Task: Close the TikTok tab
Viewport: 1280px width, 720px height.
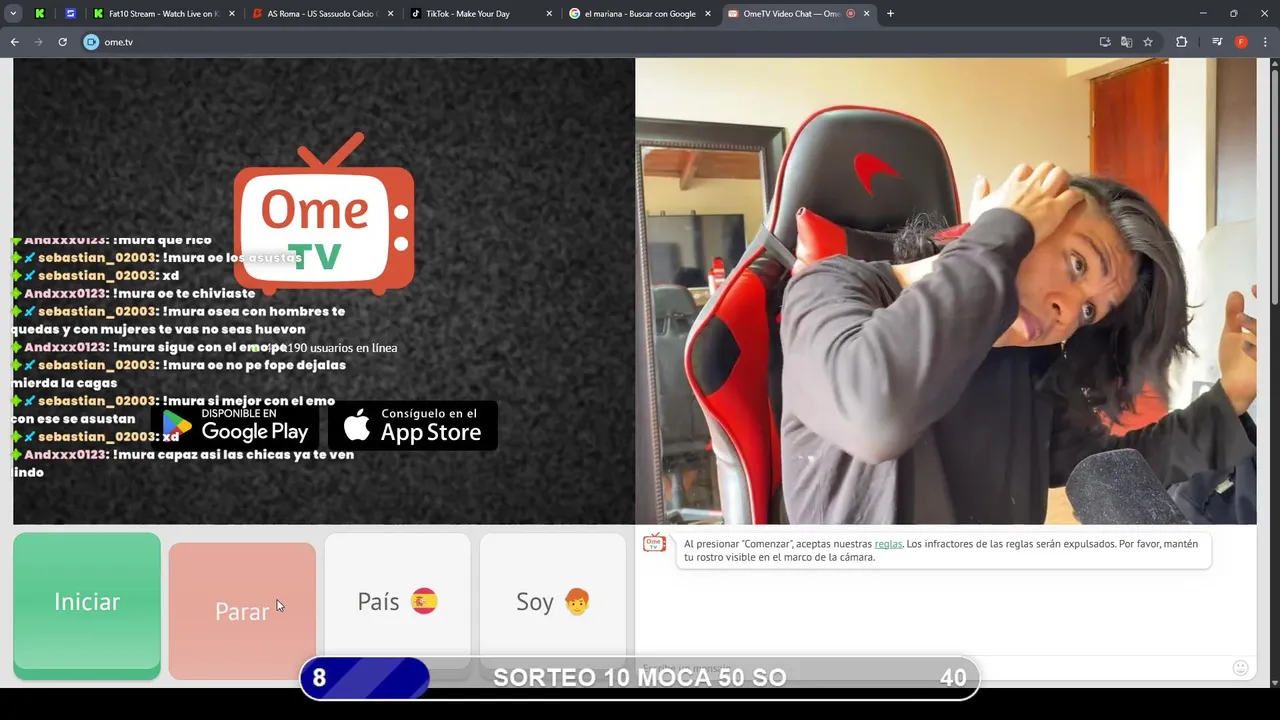Action: click(549, 14)
